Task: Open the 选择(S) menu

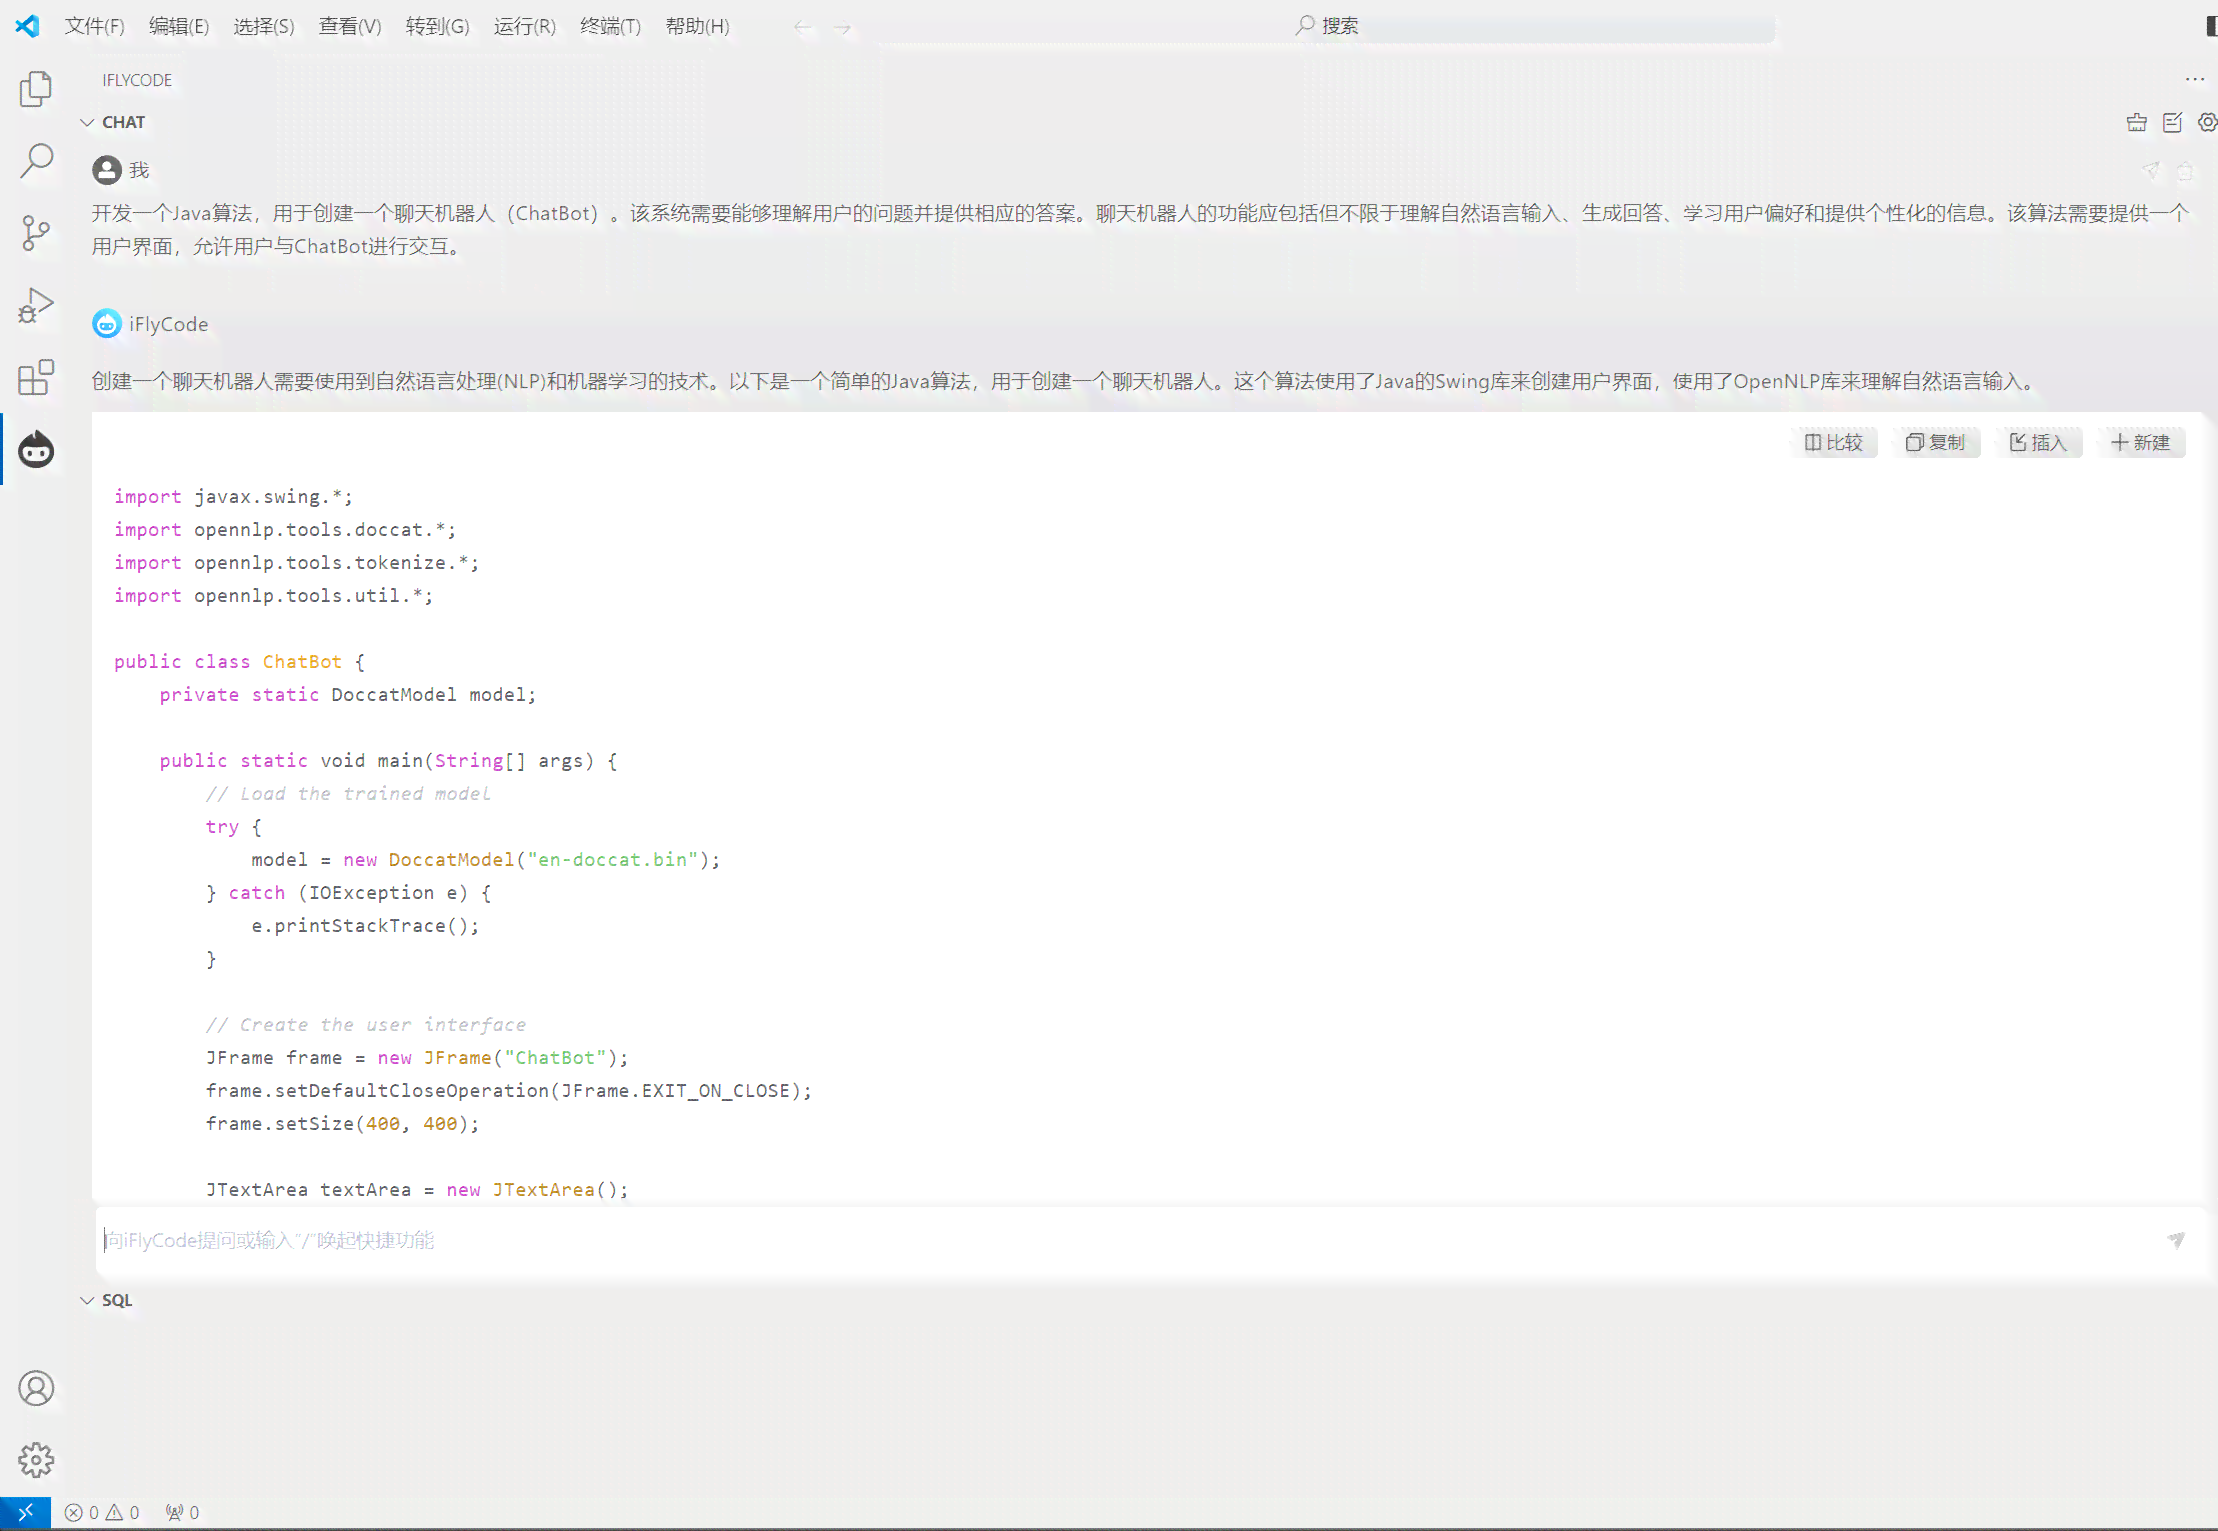Action: tap(264, 26)
